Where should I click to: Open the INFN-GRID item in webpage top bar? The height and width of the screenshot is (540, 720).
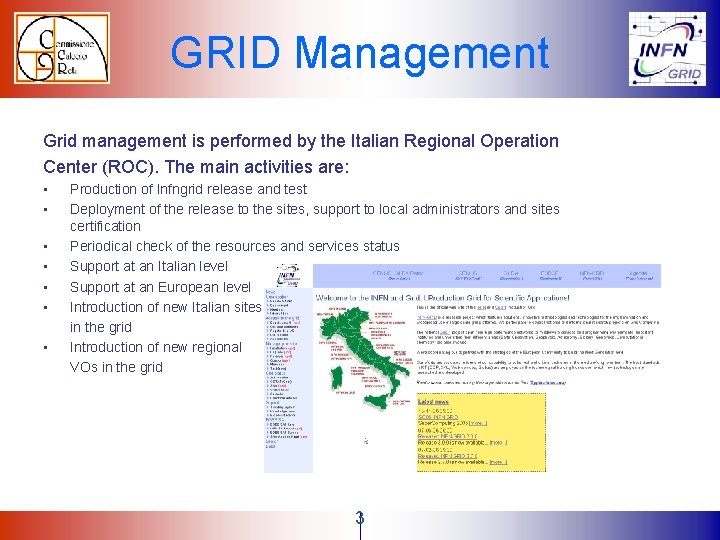[x=591, y=276]
